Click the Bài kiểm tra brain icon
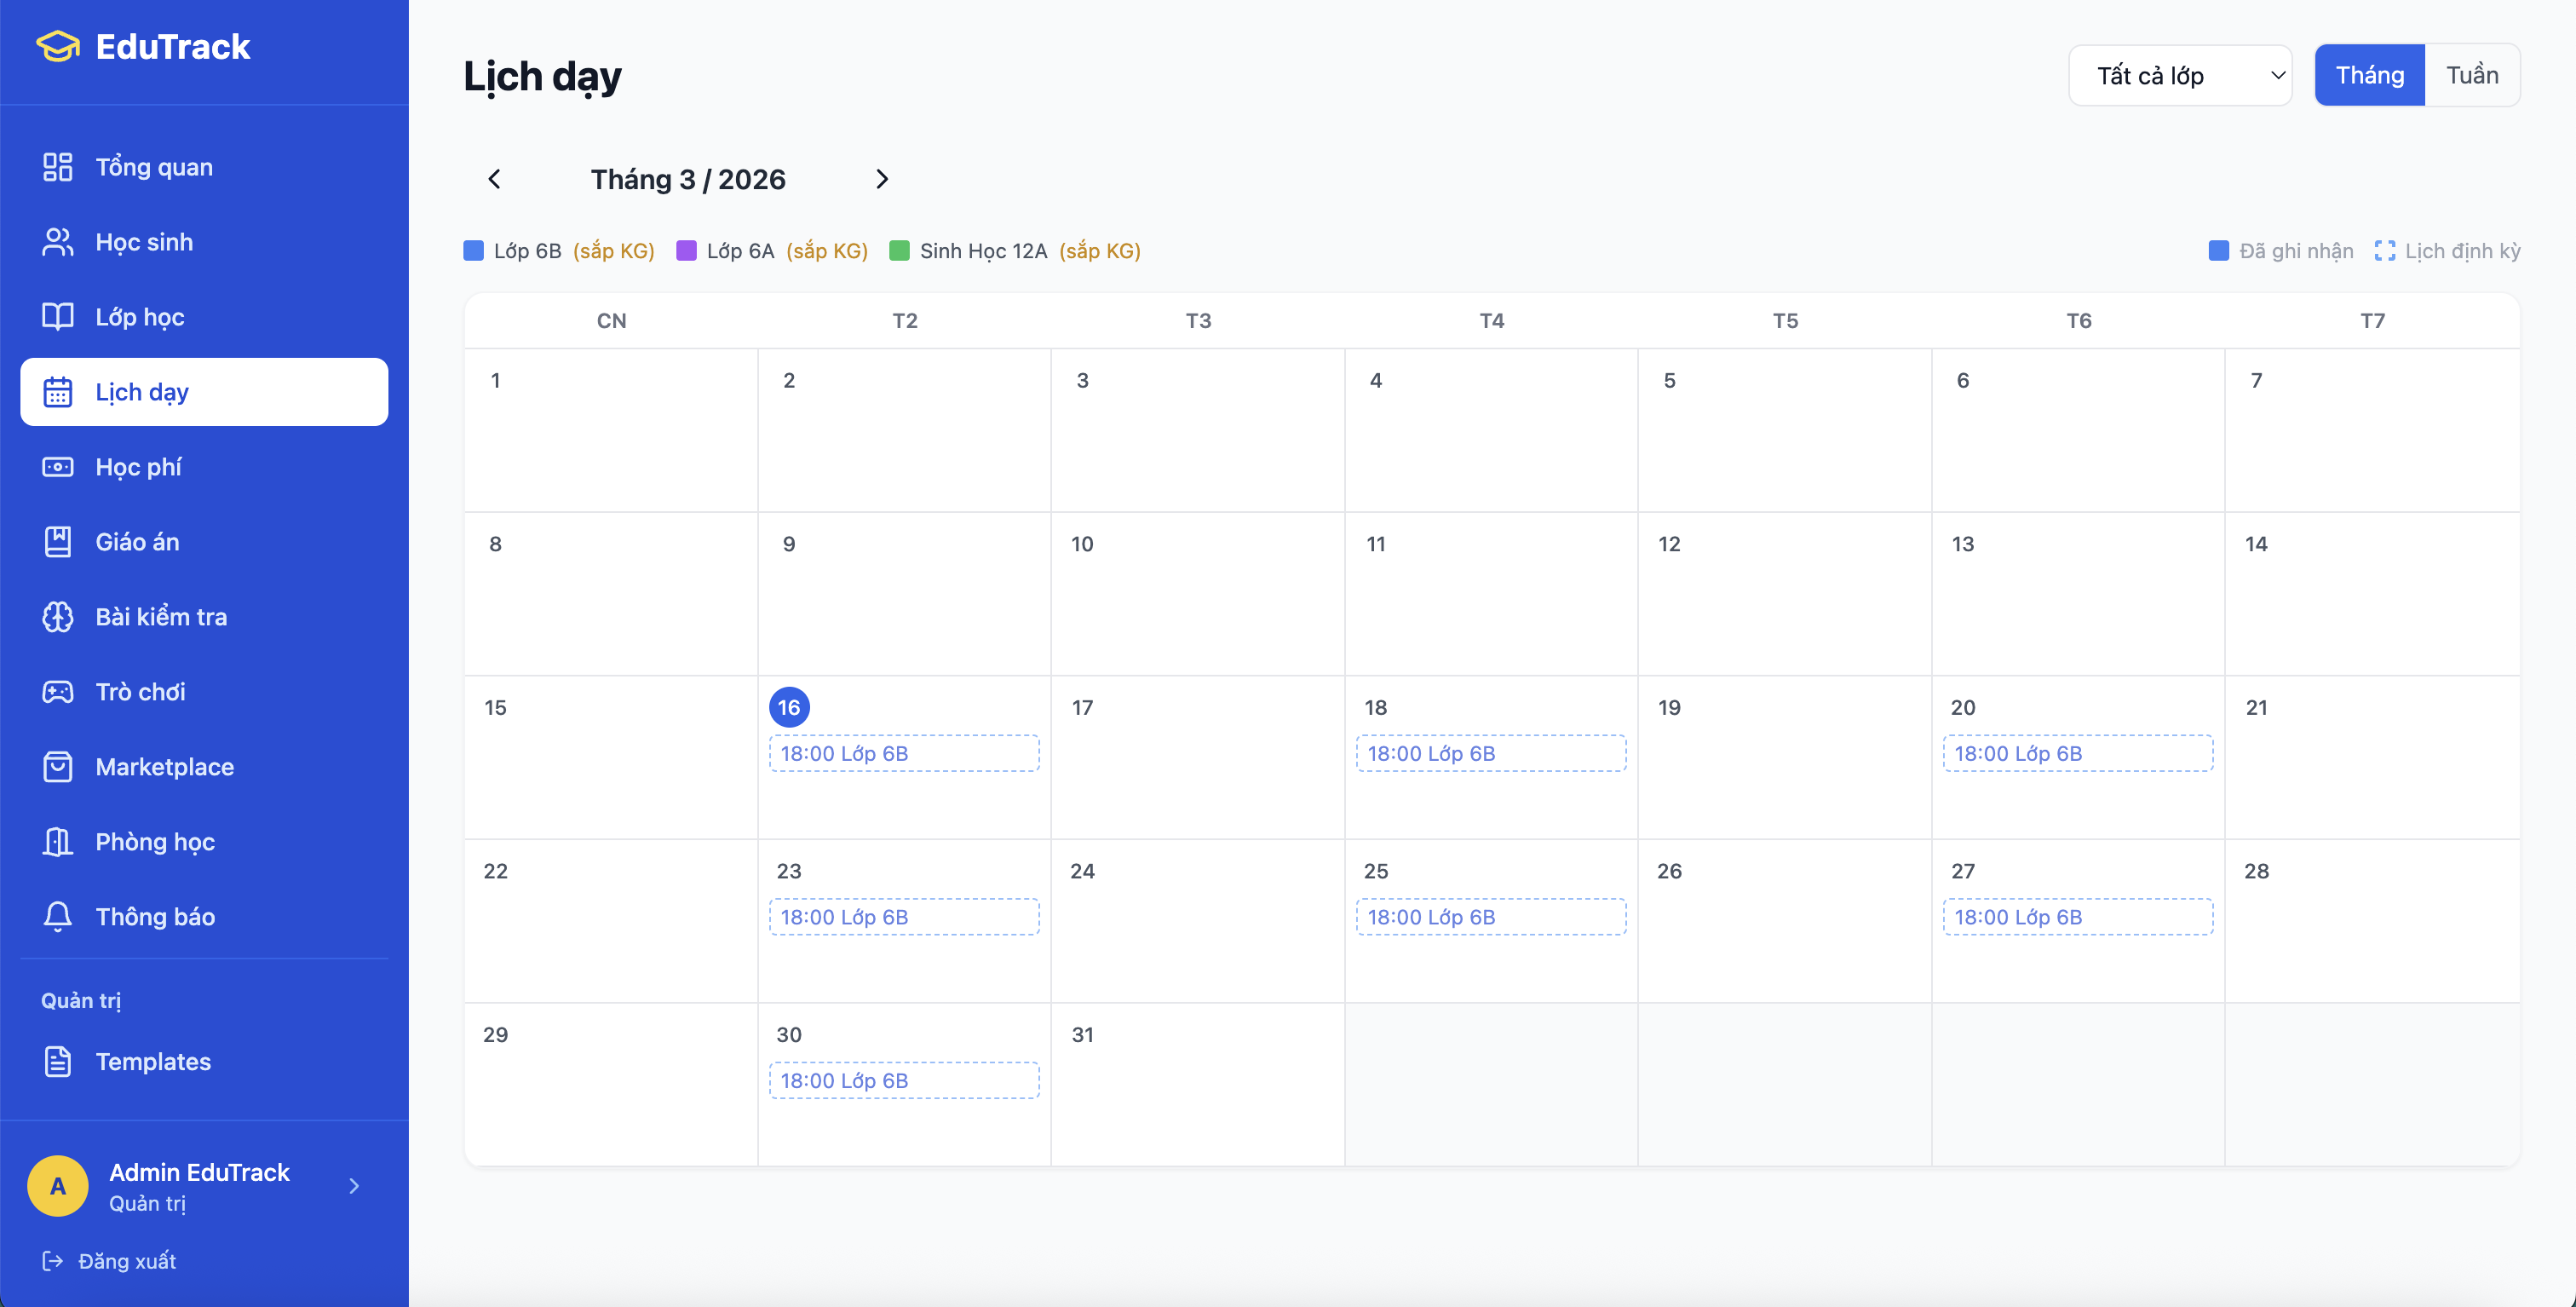This screenshot has width=2576, height=1307. pos(57,617)
